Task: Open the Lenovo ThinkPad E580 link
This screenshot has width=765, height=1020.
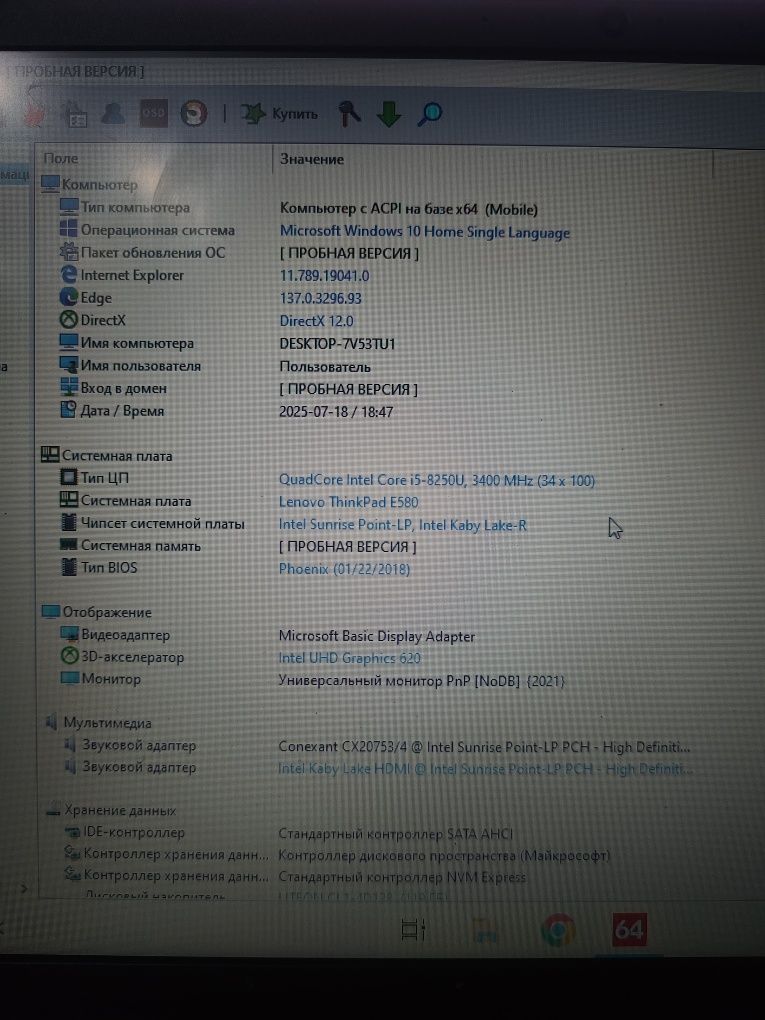Action: (x=349, y=502)
